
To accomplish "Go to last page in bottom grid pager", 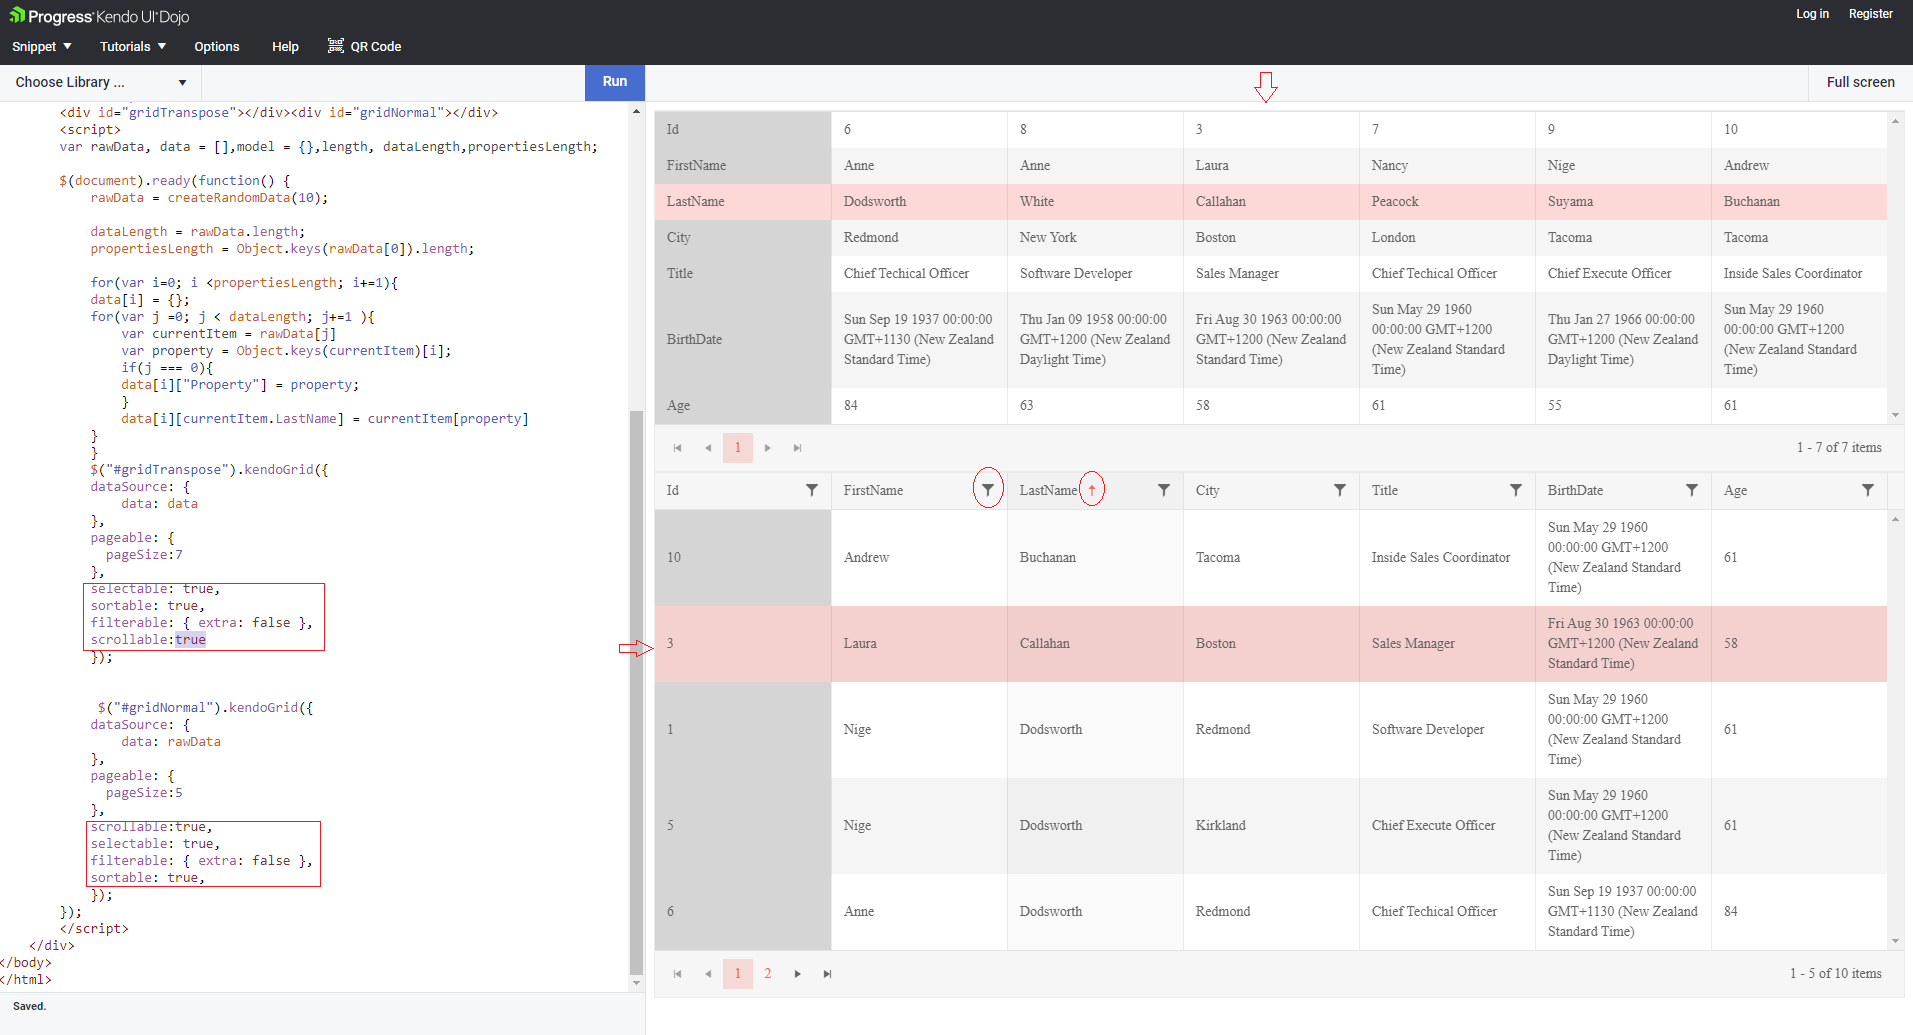I will pyautogui.click(x=828, y=974).
